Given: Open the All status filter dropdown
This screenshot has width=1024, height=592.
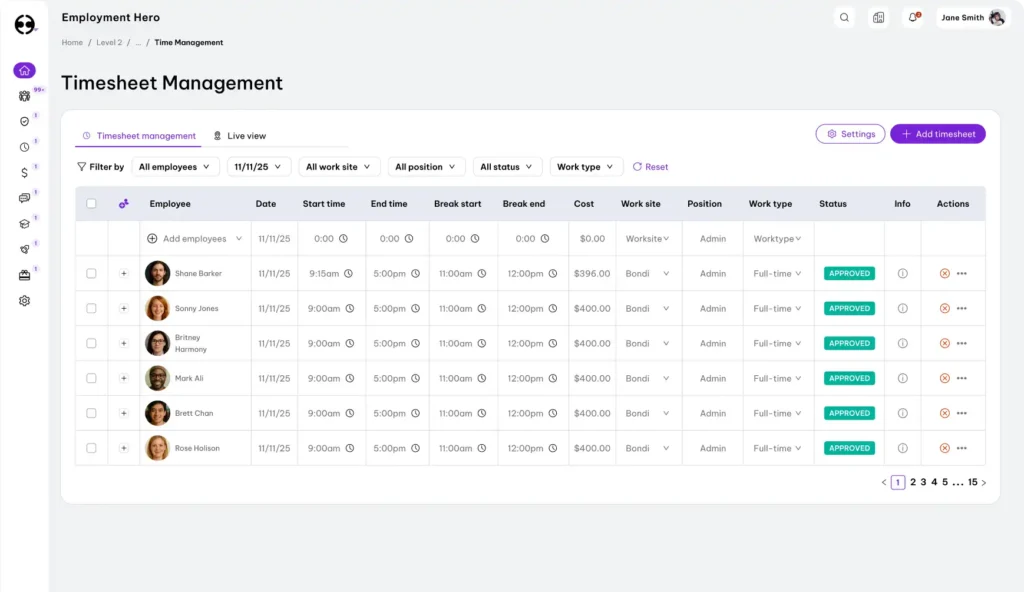Looking at the screenshot, I should (506, 166).
